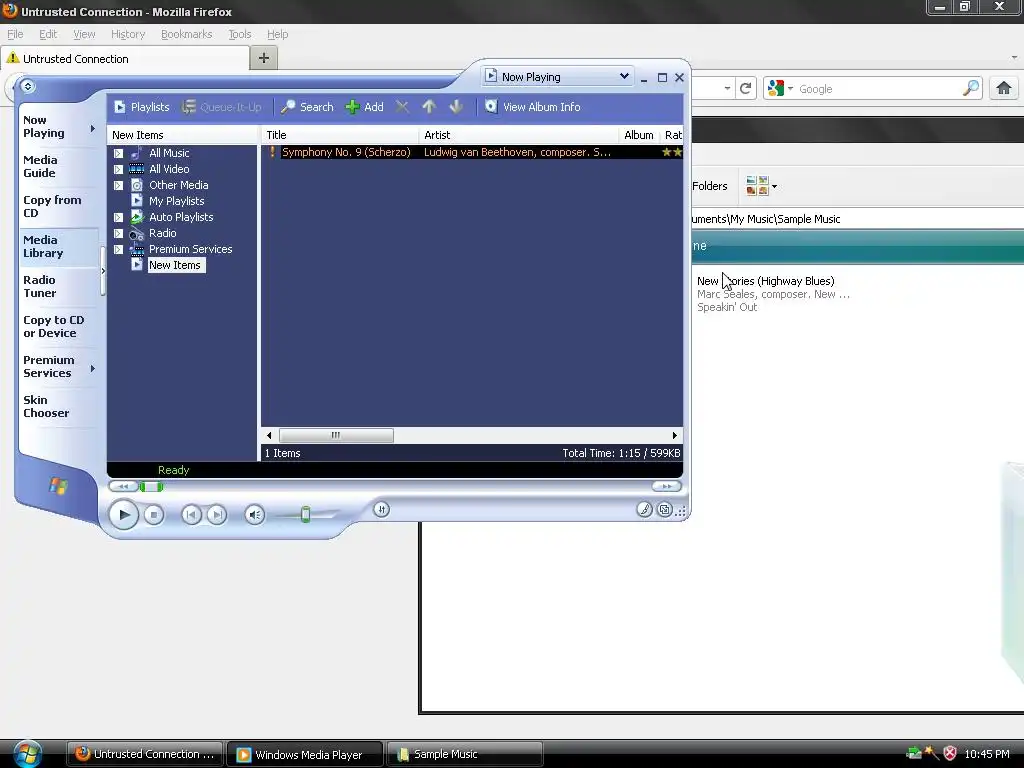Open the File menu in Firefox
This screenshot has width=1024, height=768.
click(15, 34)
